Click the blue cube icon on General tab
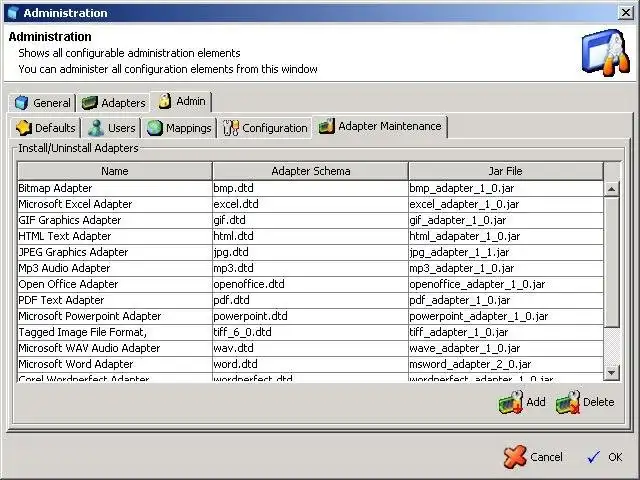The image size is (640, 480). pos(21,102)
